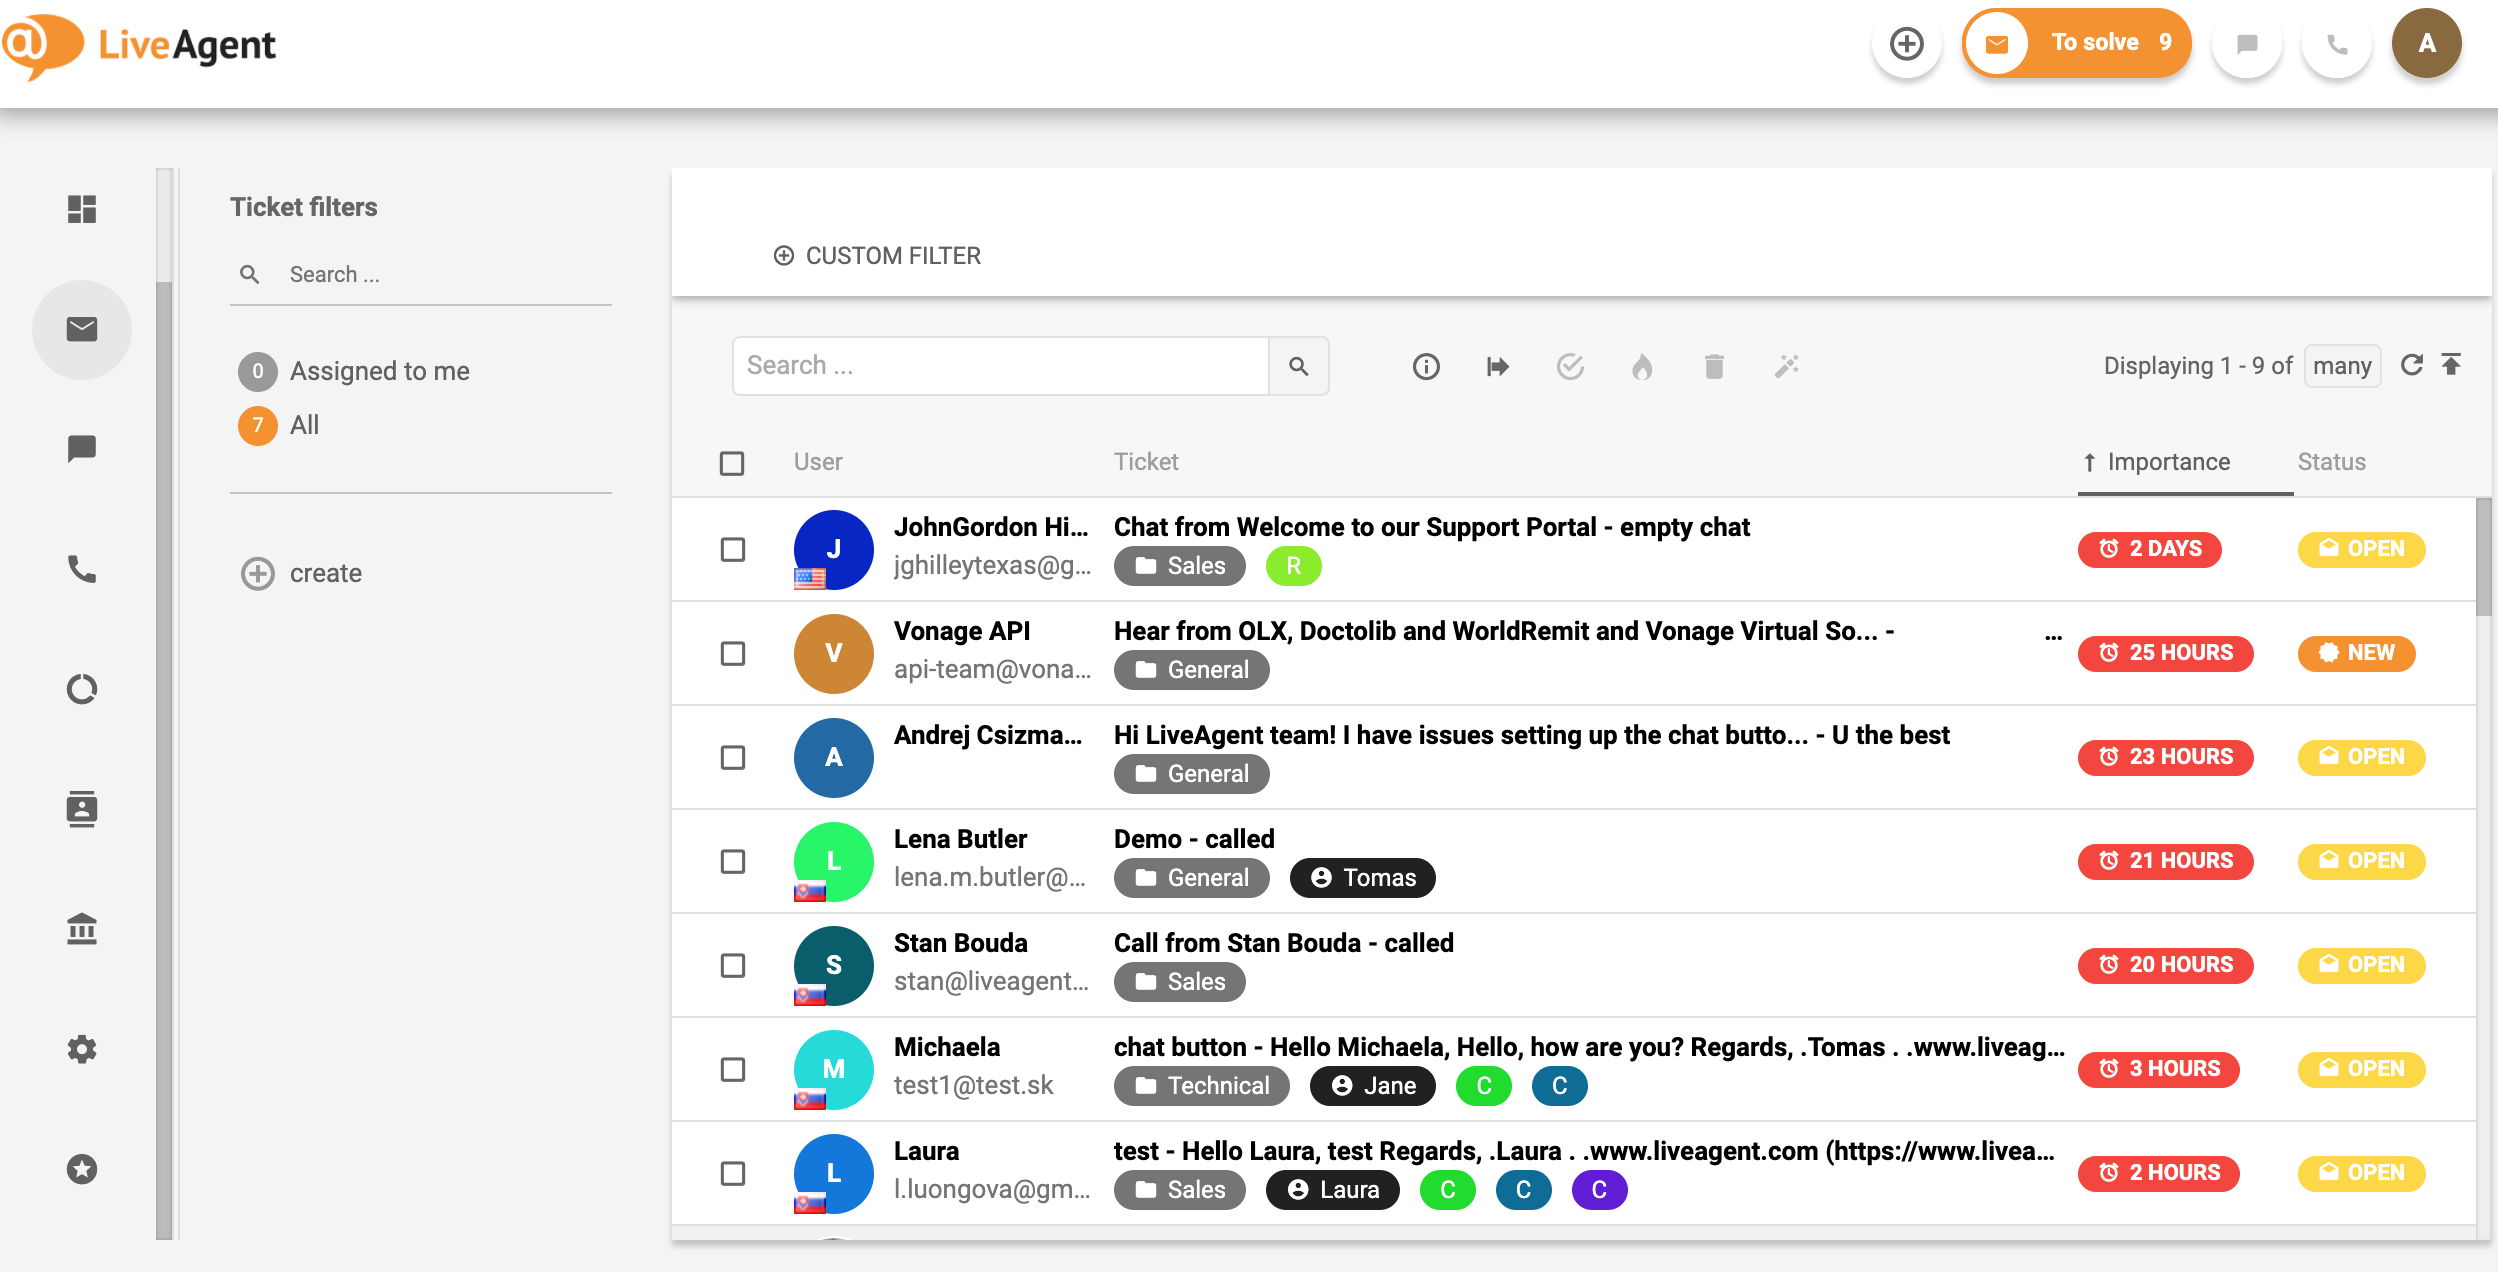Click the purple C tag on Laura ticket
Viewport: 2498px width, 1272px height.
click(1600, 1190)
